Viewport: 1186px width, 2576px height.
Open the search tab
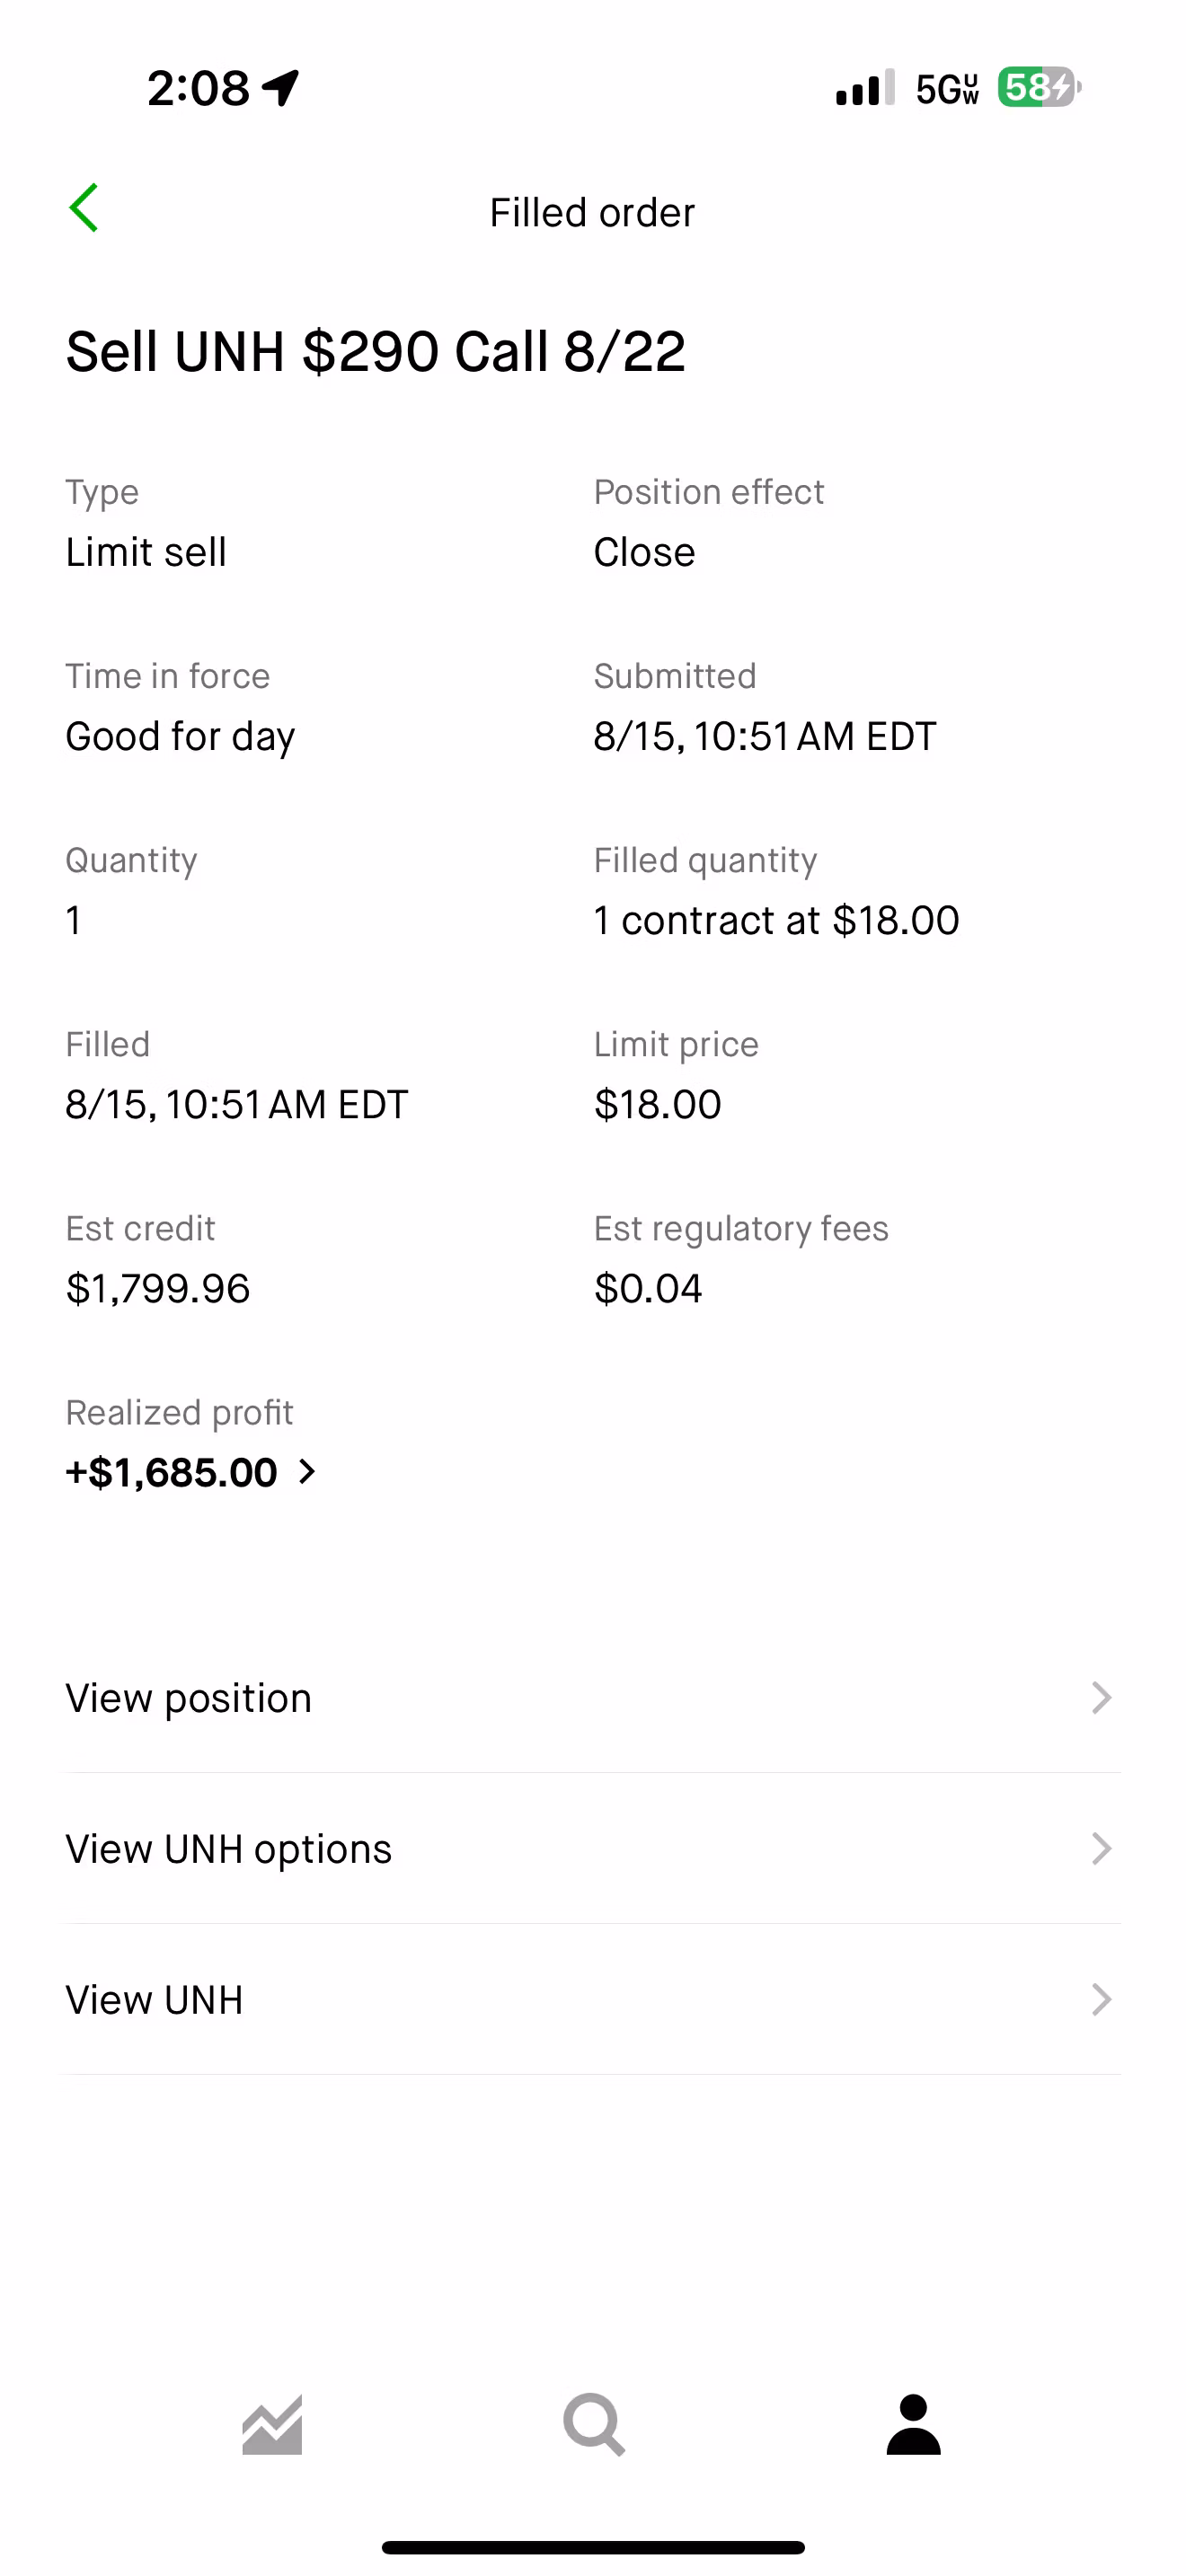point(593,2425)
